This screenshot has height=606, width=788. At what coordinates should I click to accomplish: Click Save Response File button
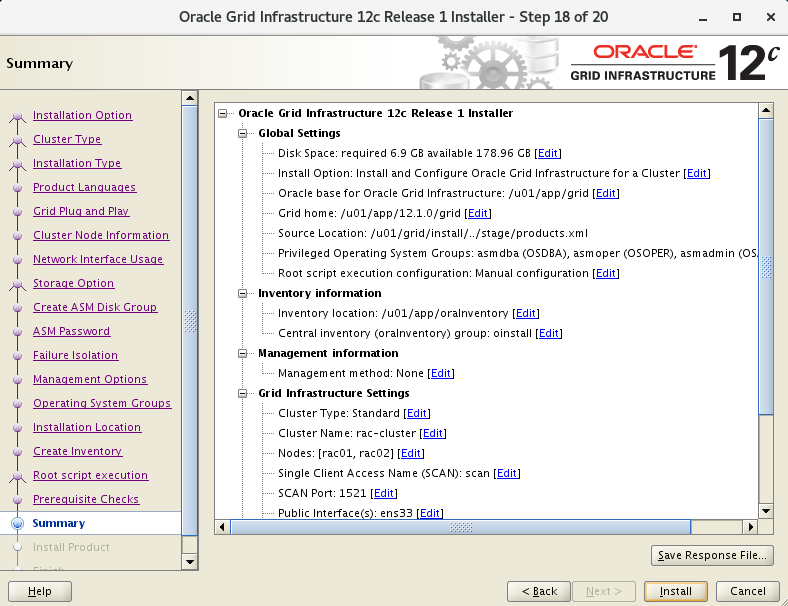711,555
